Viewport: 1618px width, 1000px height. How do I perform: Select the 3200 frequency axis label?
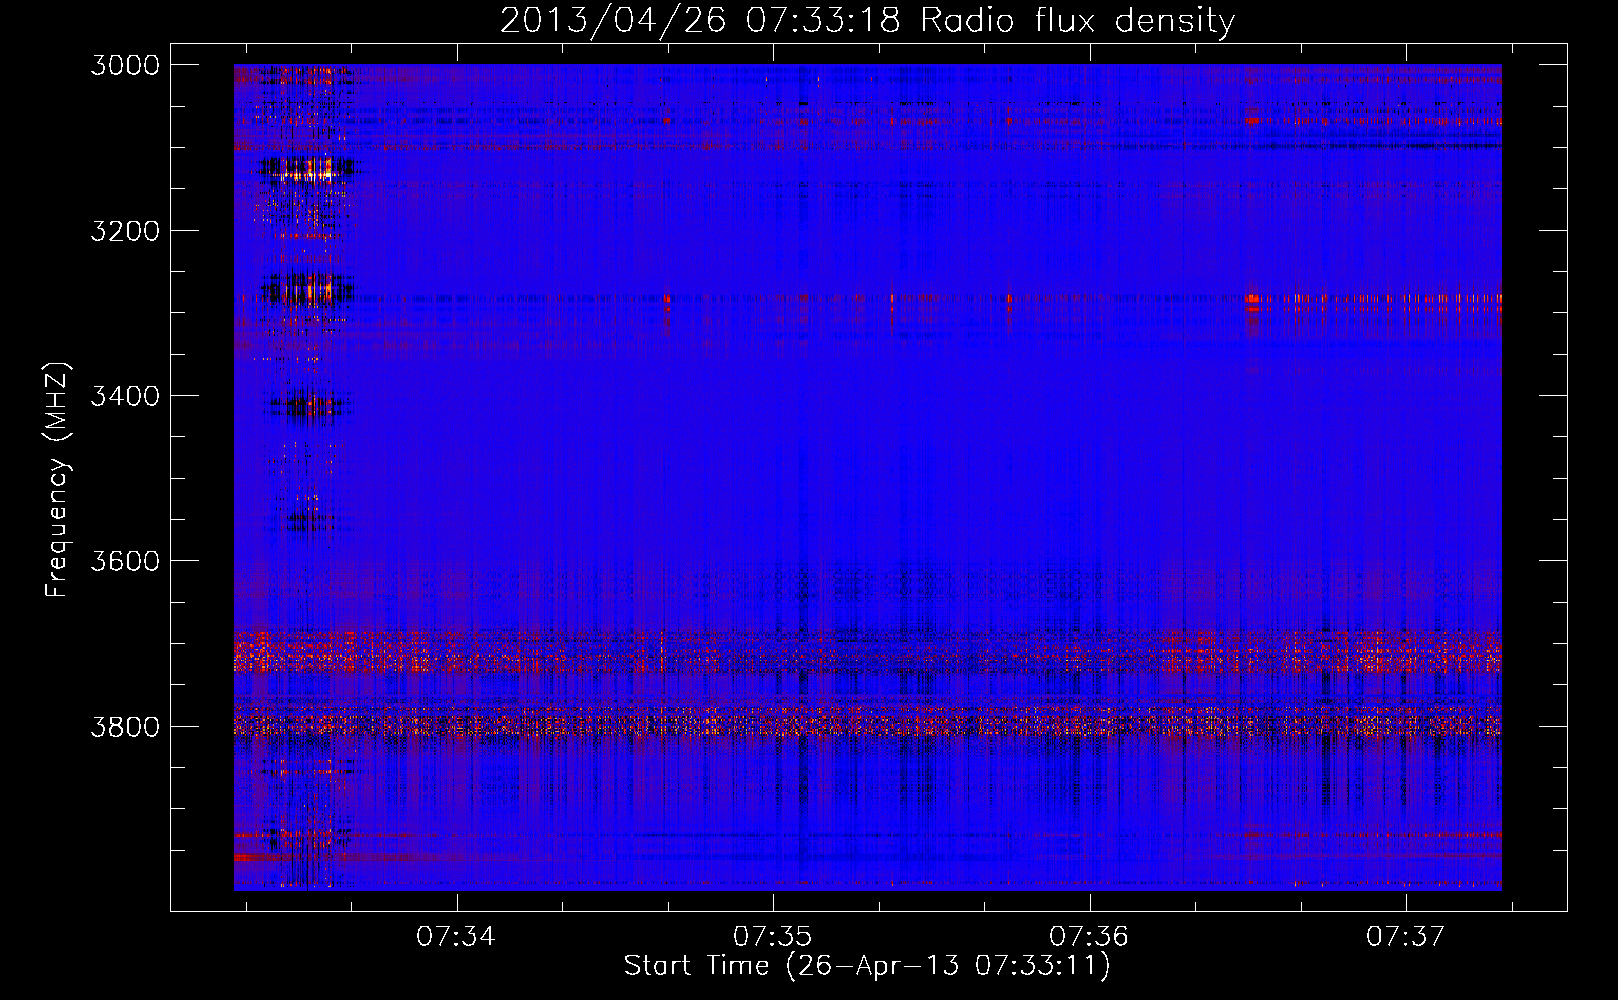click(125, 231)
